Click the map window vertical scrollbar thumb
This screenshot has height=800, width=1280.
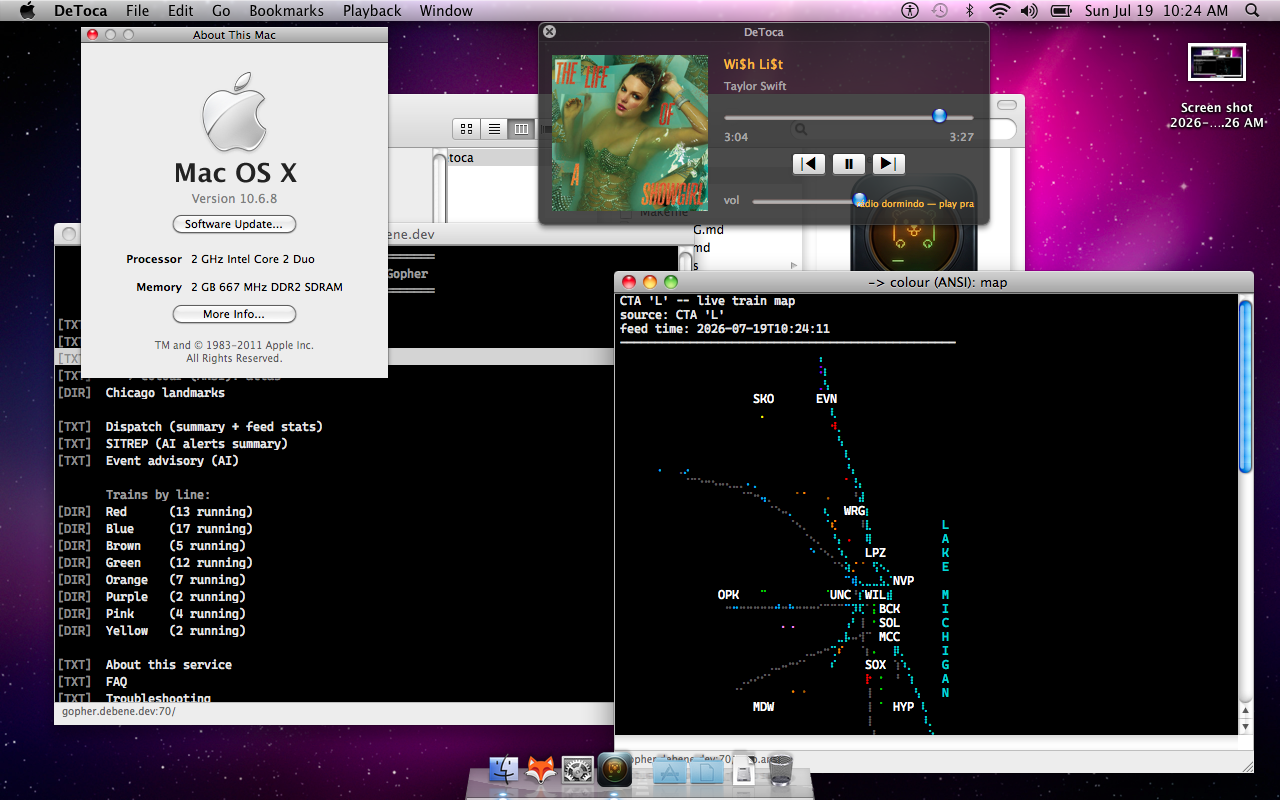pos(1245,387)
